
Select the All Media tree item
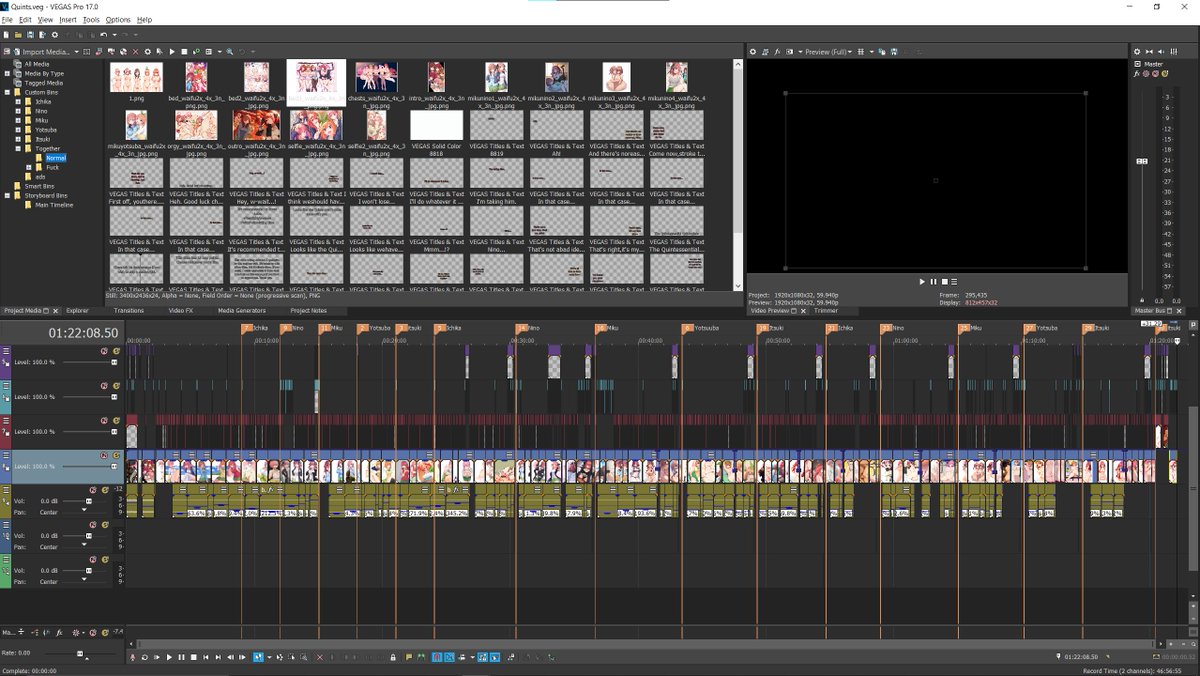(36, 64)
